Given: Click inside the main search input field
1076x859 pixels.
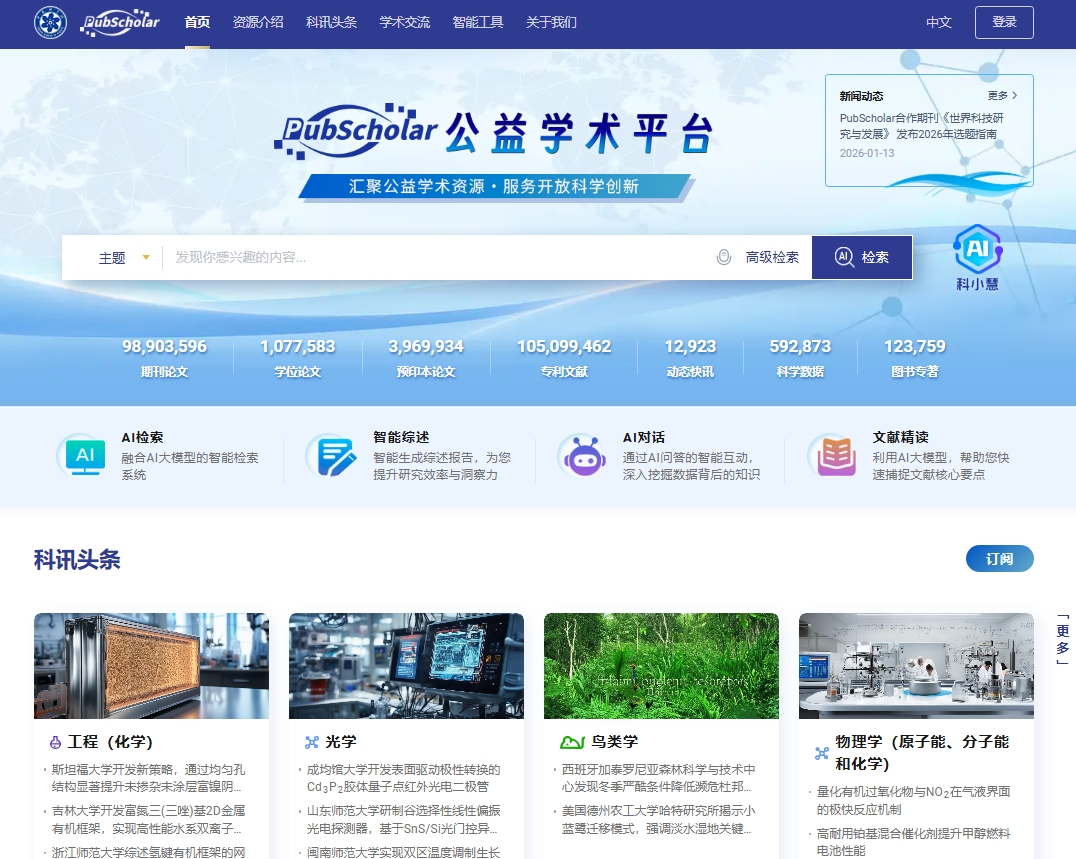Looking at the screenshot, I should point(400,257).
